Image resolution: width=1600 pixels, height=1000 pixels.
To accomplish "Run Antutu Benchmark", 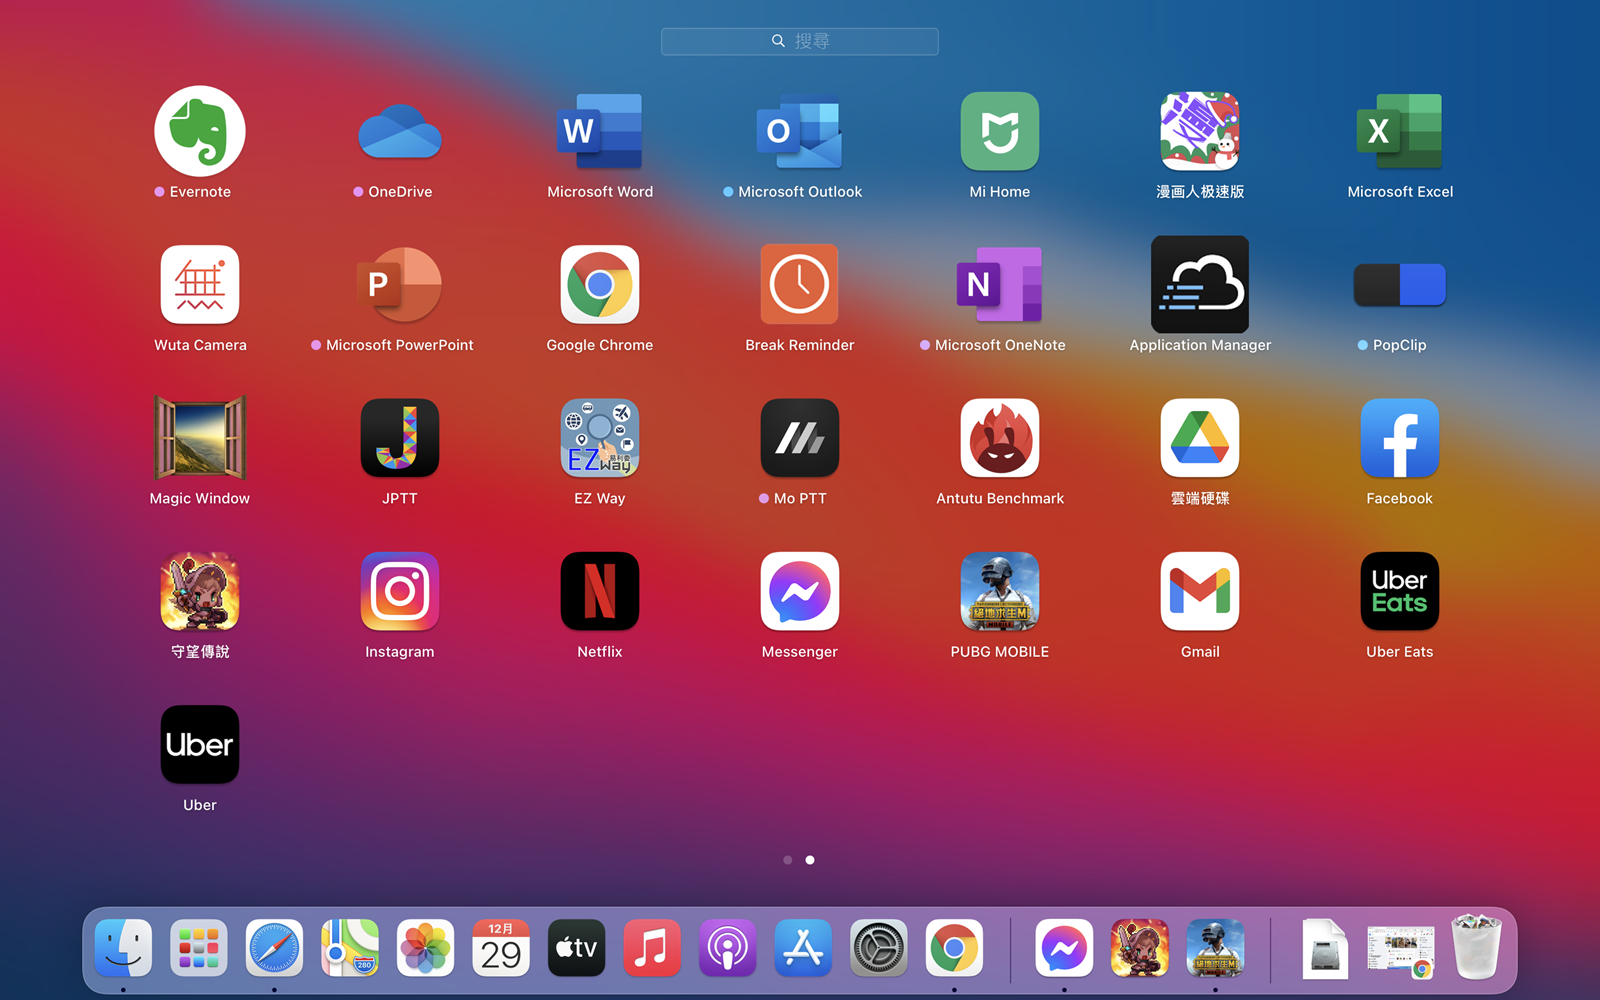I will pyautogui.click(x=999, y=438).
